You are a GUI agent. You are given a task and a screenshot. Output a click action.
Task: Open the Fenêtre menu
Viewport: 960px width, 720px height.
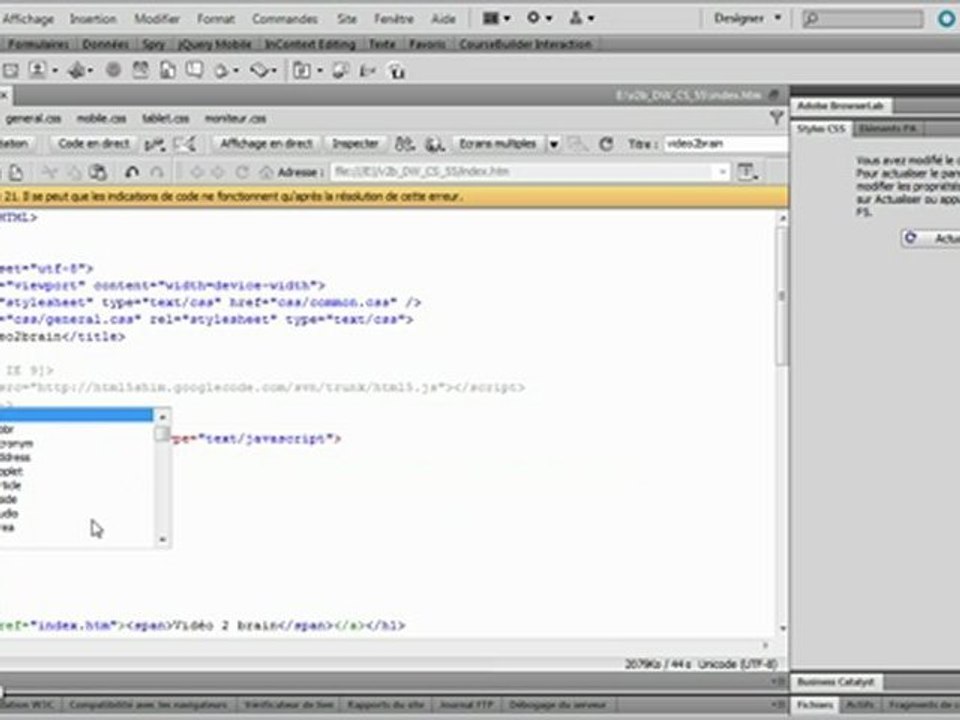click(394, 19)
